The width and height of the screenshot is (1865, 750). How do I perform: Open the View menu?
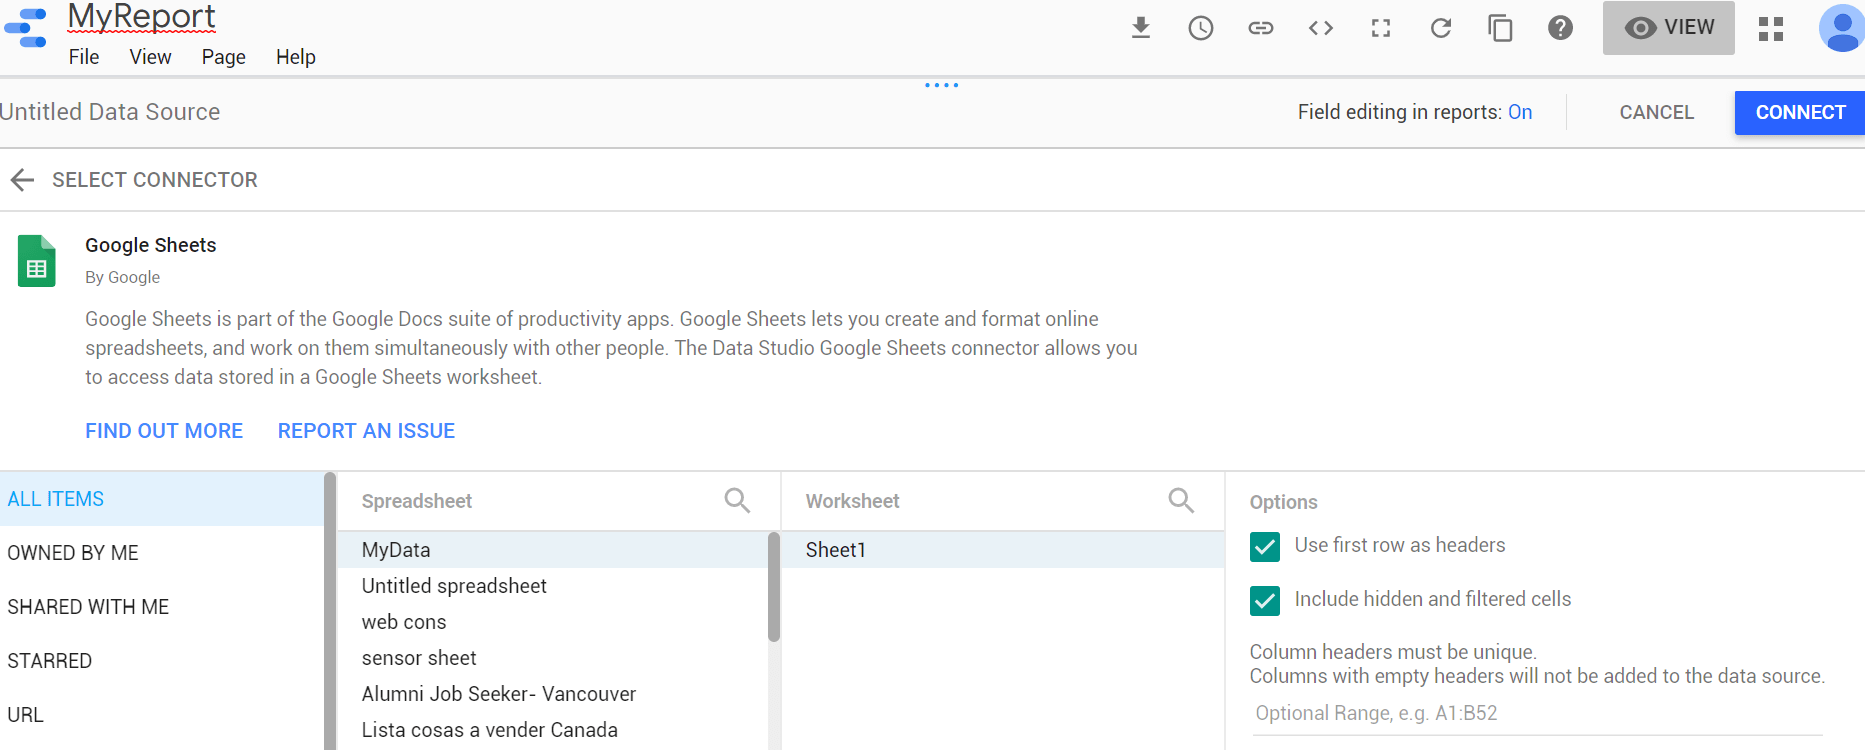click(x=150, y=57)
